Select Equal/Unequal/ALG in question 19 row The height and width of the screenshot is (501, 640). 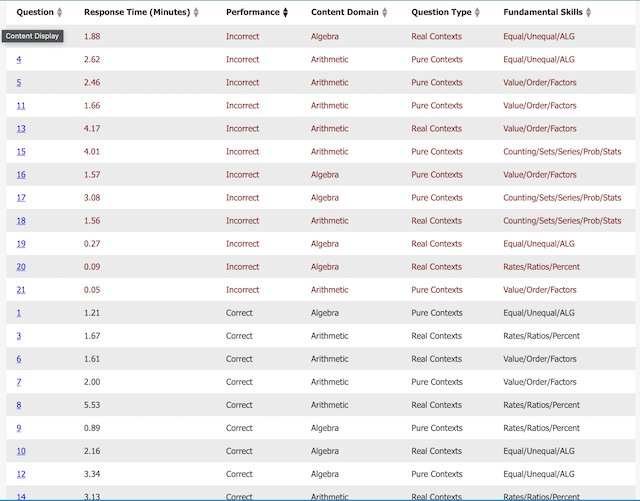pyautogui.click(x=539, y=244)
